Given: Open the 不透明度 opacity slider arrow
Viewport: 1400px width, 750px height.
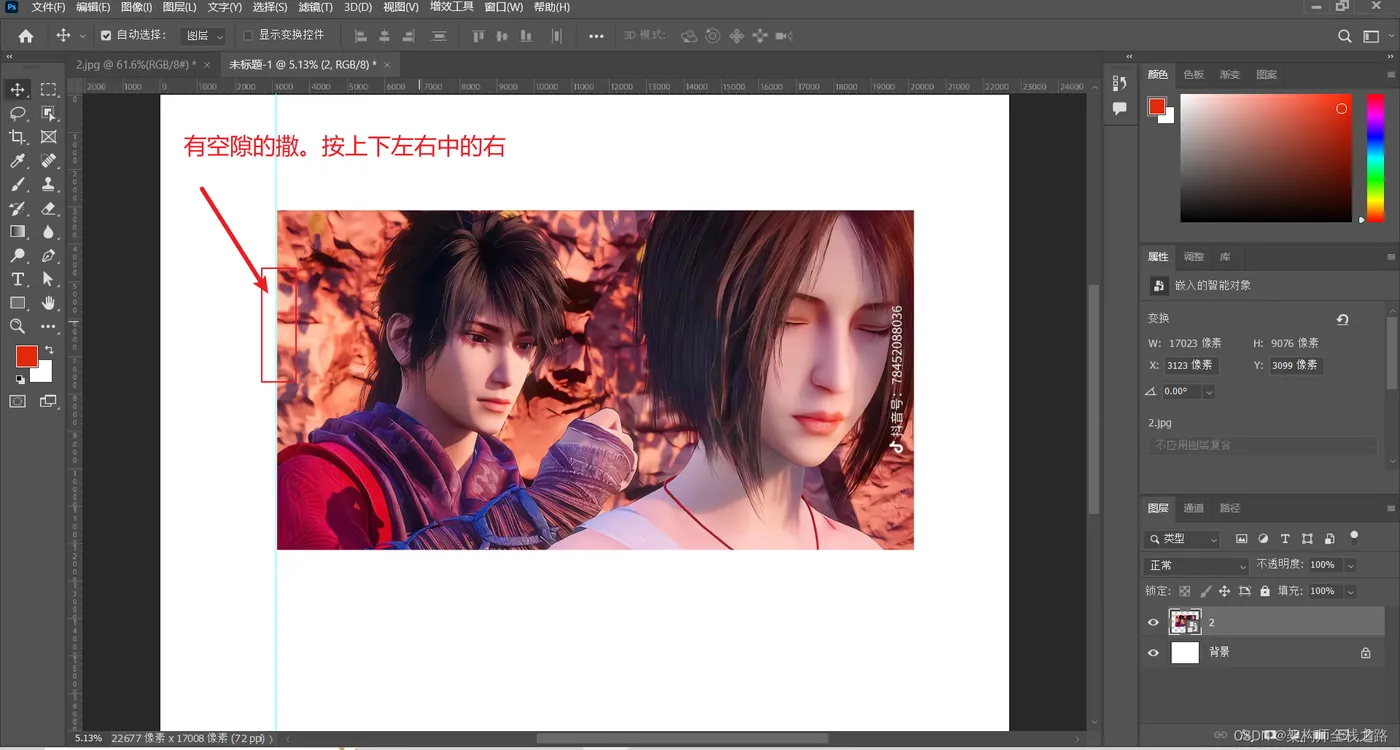Looking at the screenshot, I should tap(1350, 565).
